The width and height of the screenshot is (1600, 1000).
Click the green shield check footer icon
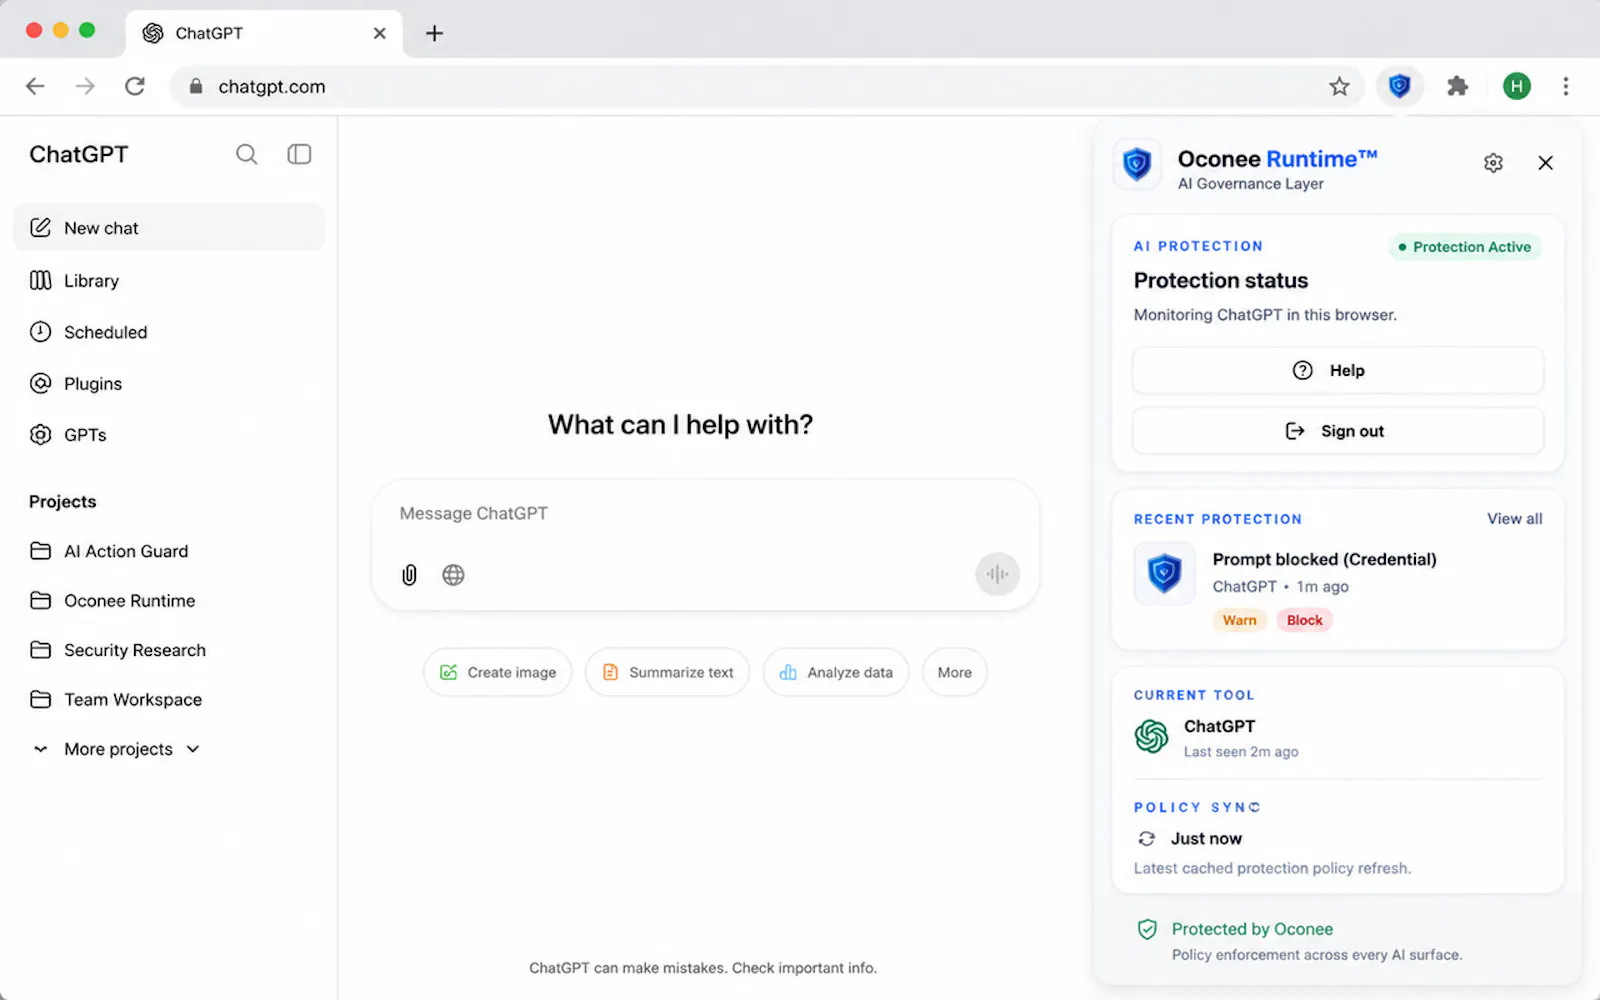(1147, 929)
